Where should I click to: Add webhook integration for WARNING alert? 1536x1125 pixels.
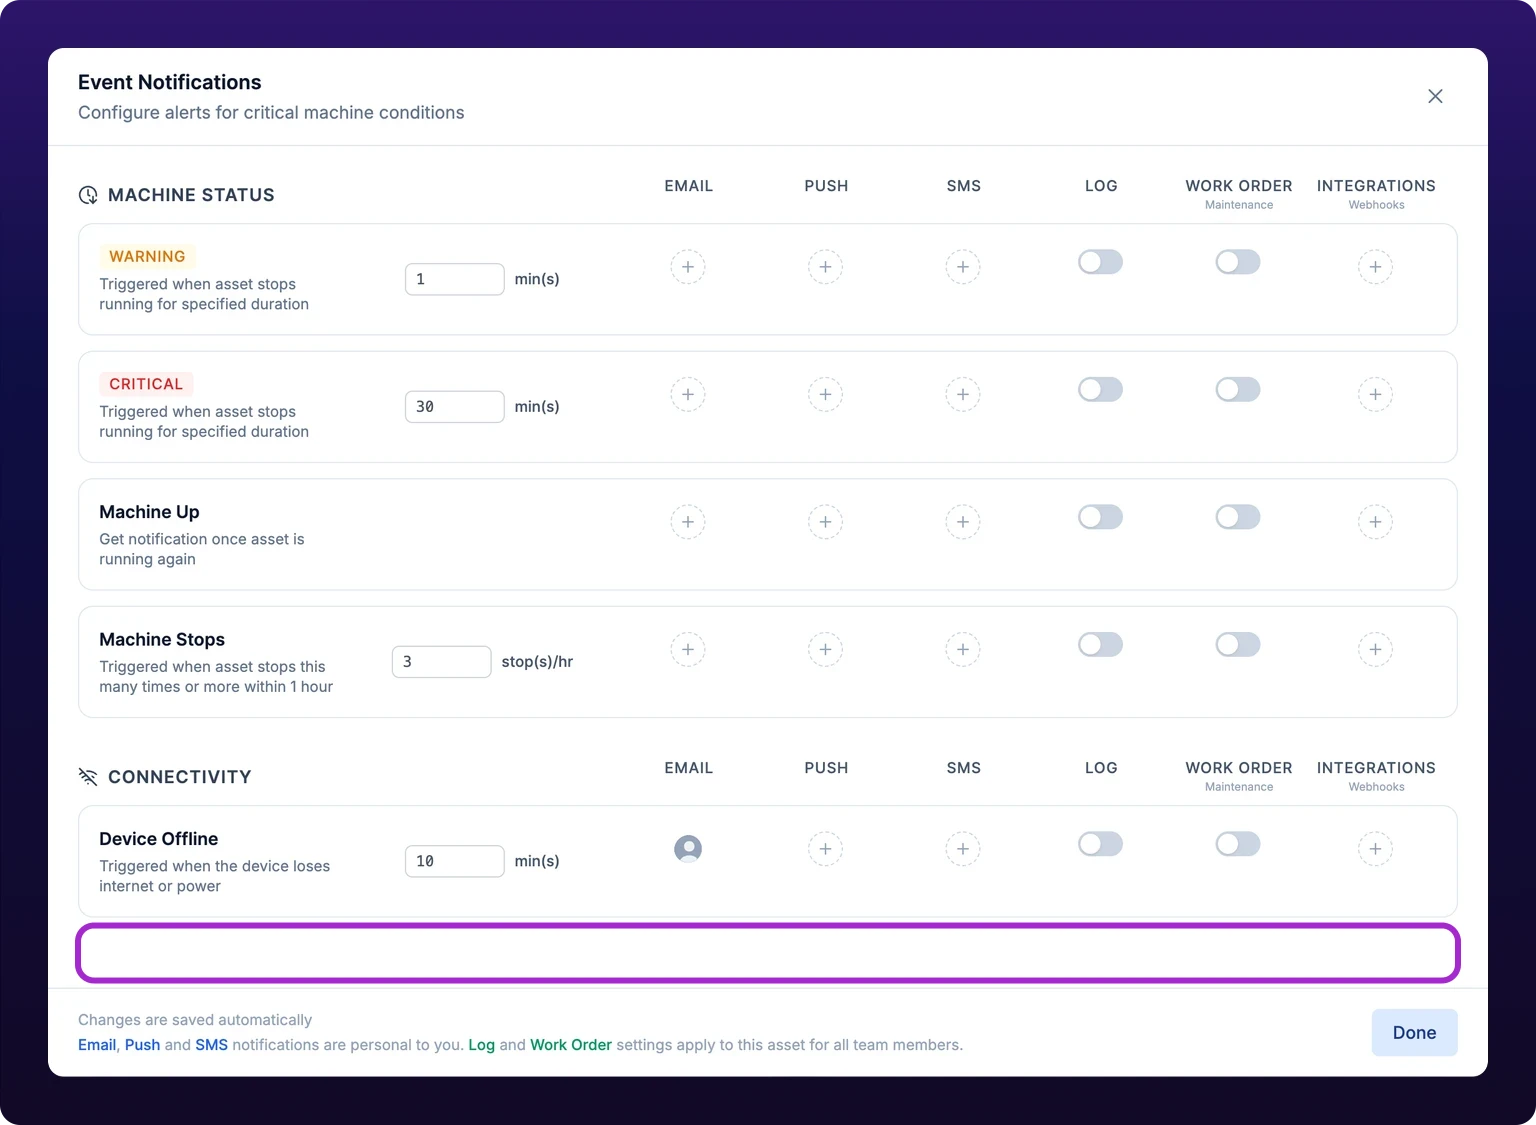1375,267
